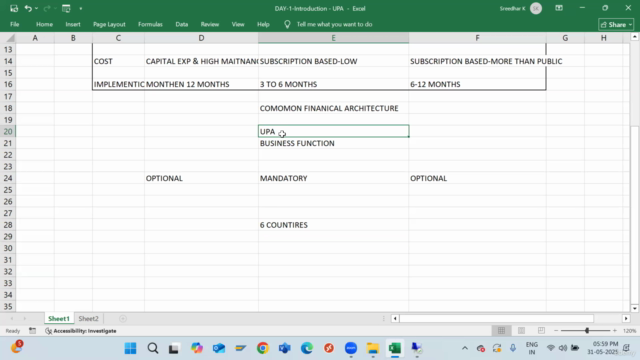Open Zoom app from the taskbar
This screenshot has height=360, width=640.
(x=351, y=348)
